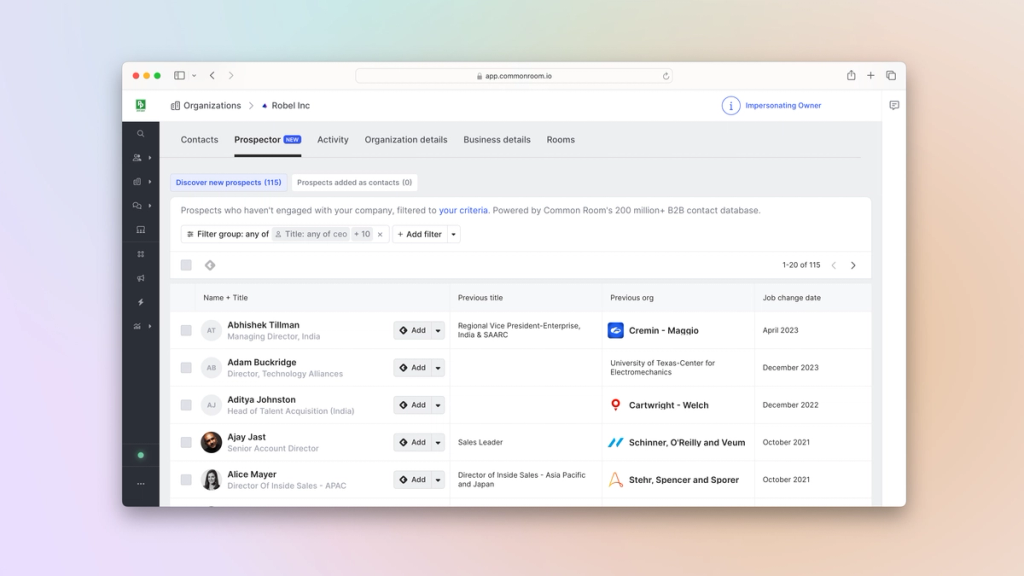This screenshot has width=1024, height=576.
Task: Remove the Title filter with the x
Action: pyautogui.click(x=380, y=234)
